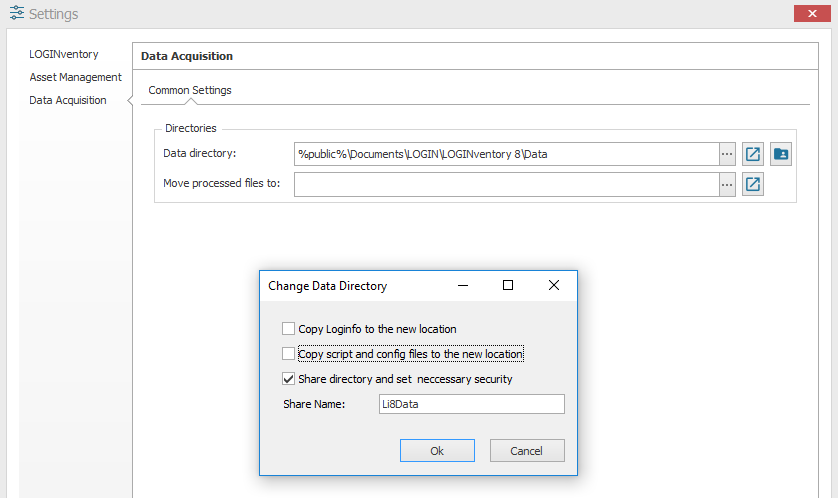Click the shared folder icon beside Data directory

pos(781,154)
